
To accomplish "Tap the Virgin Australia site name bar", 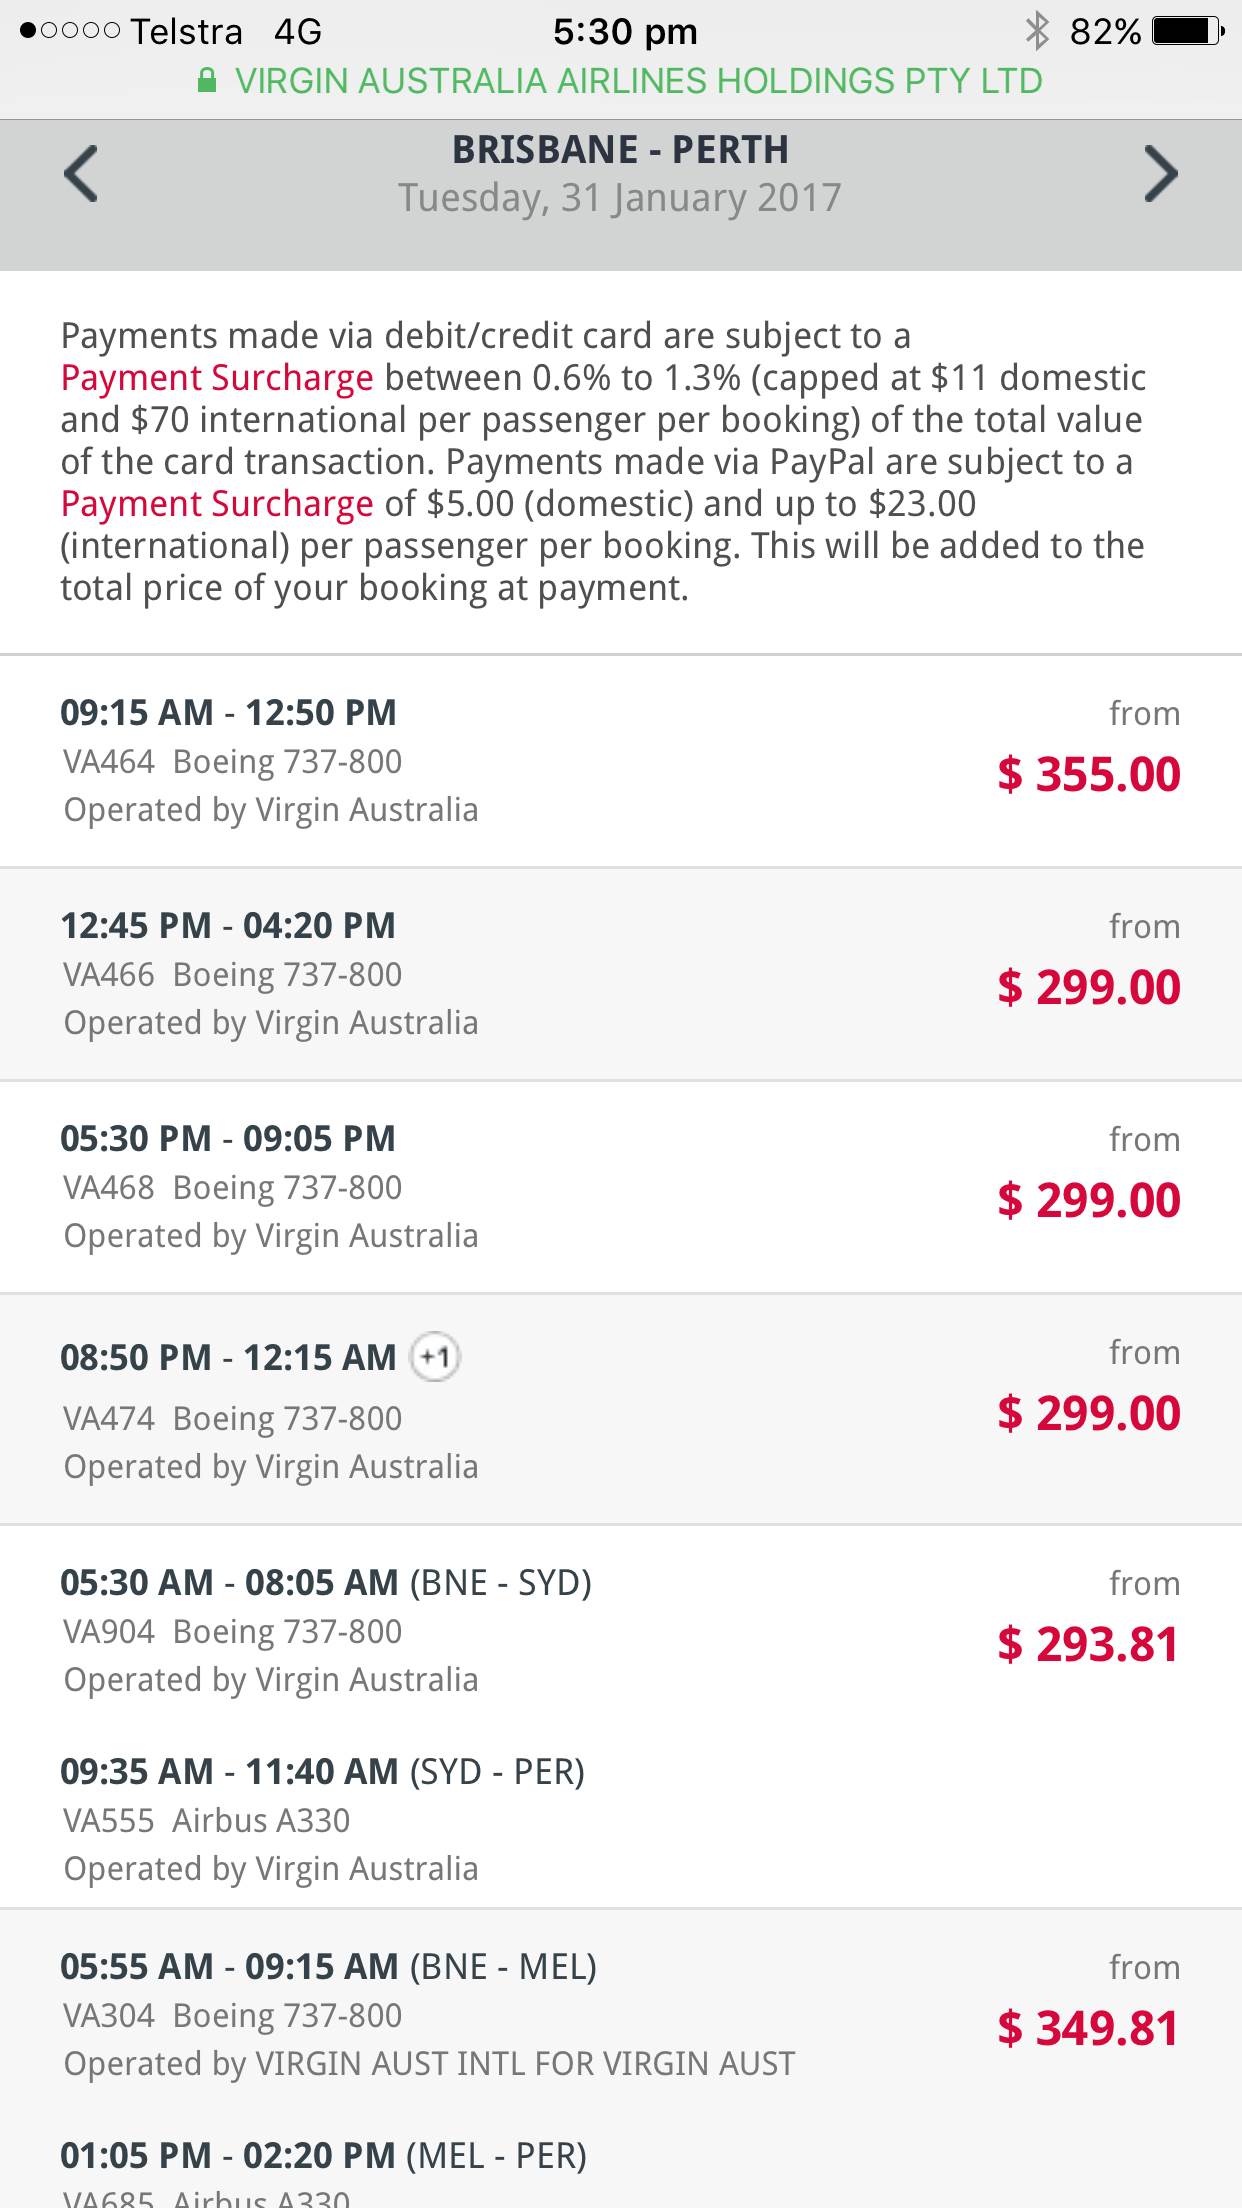I will click(x=638, y=81).
